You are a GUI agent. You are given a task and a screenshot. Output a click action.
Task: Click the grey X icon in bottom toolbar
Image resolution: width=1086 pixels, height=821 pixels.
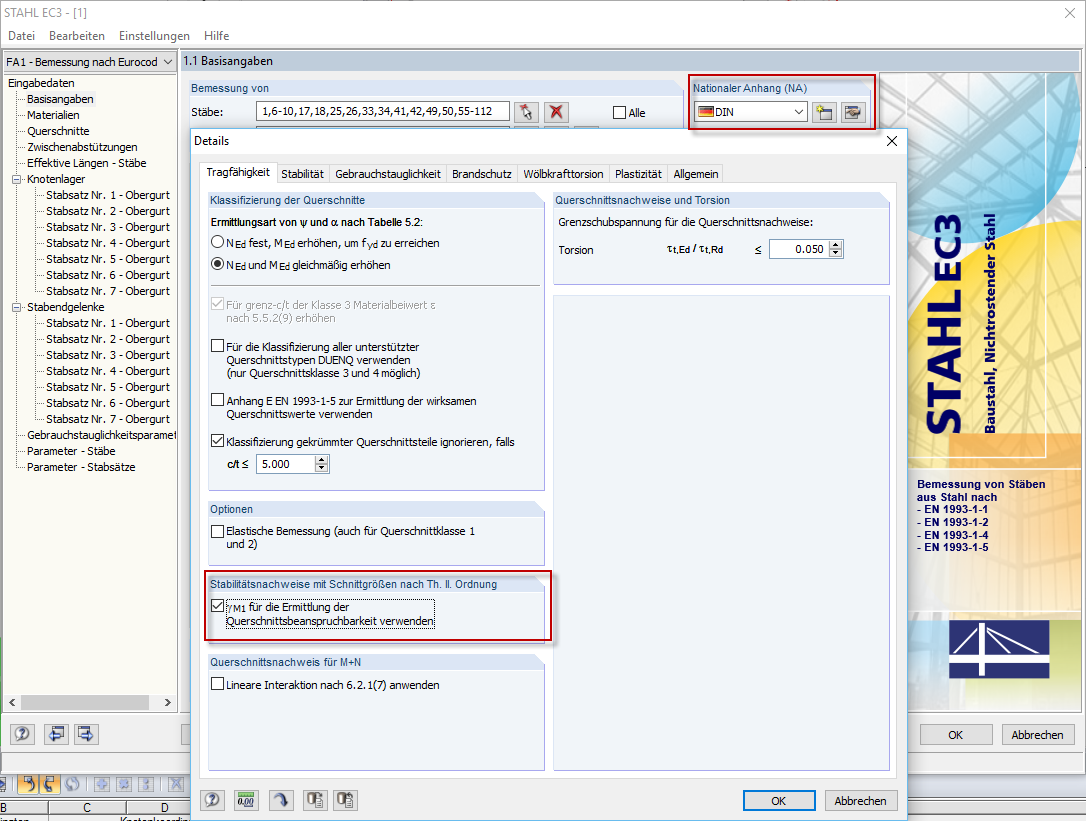[x=176, y=784]
